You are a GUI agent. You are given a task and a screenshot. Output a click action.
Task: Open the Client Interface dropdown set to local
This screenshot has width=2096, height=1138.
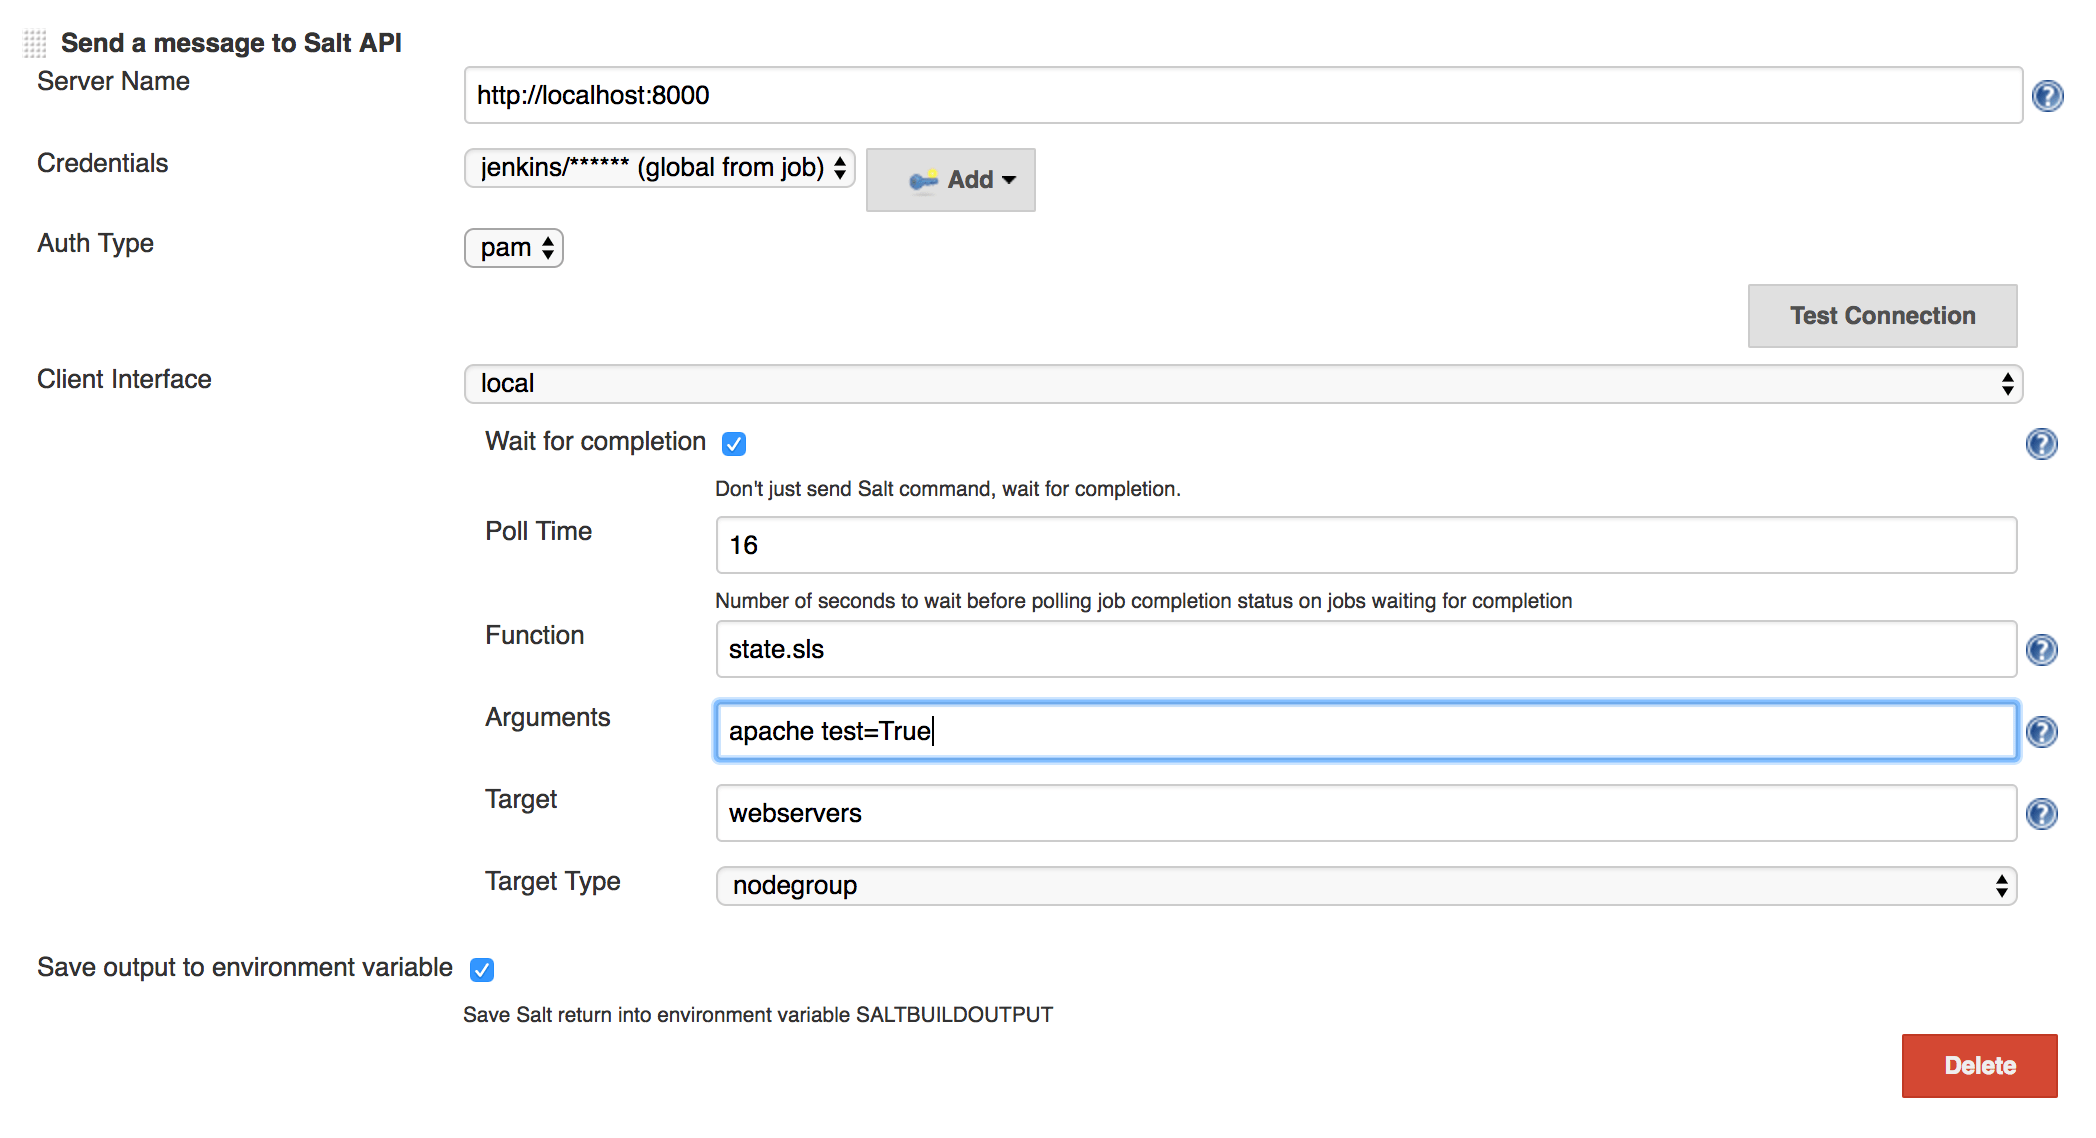point(1240,383)
